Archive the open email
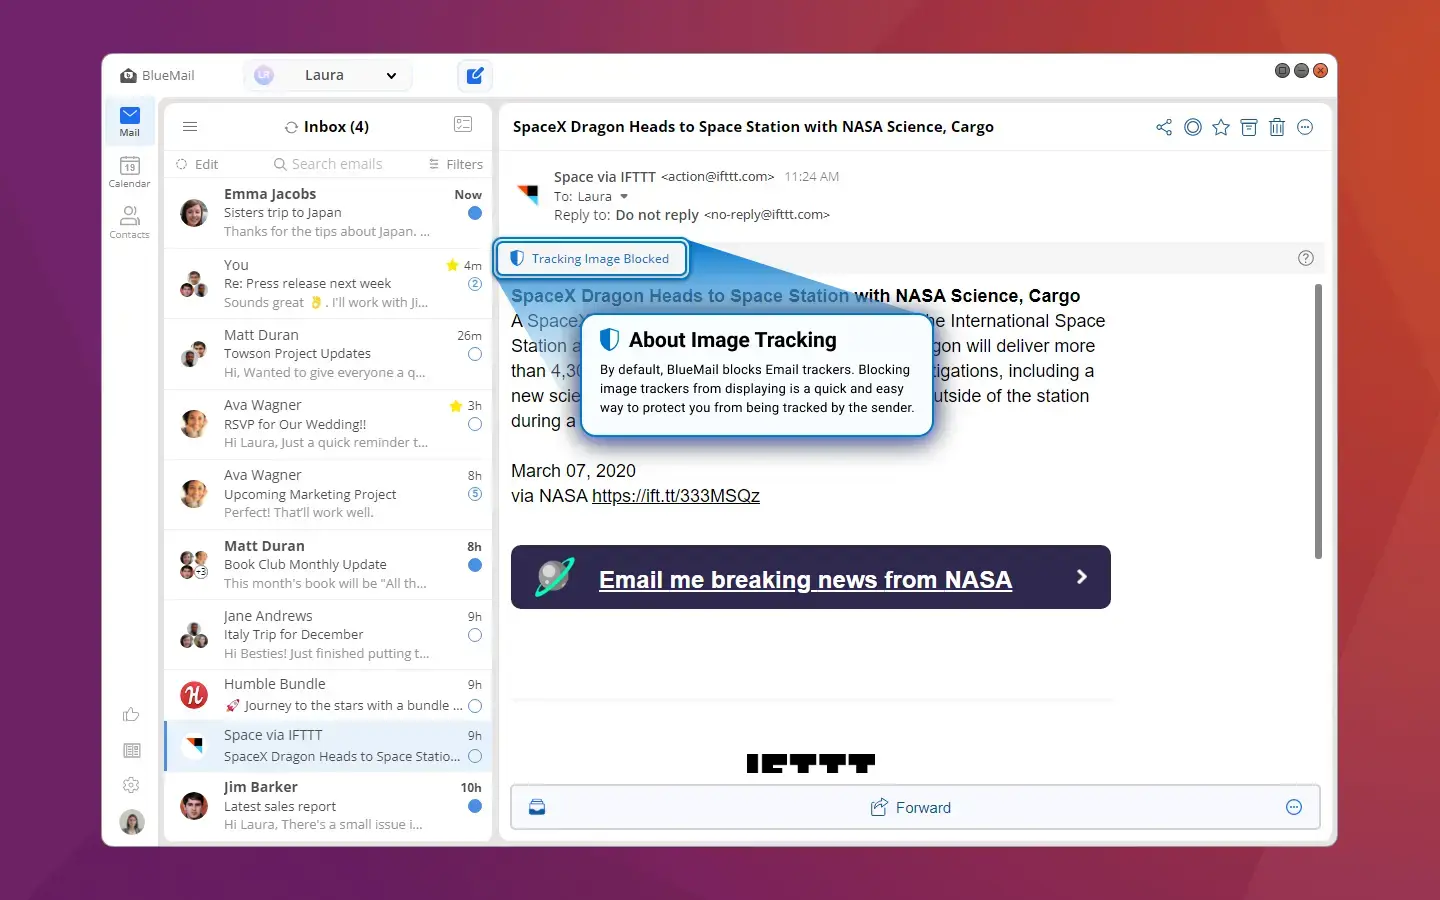 point(1249,127)
